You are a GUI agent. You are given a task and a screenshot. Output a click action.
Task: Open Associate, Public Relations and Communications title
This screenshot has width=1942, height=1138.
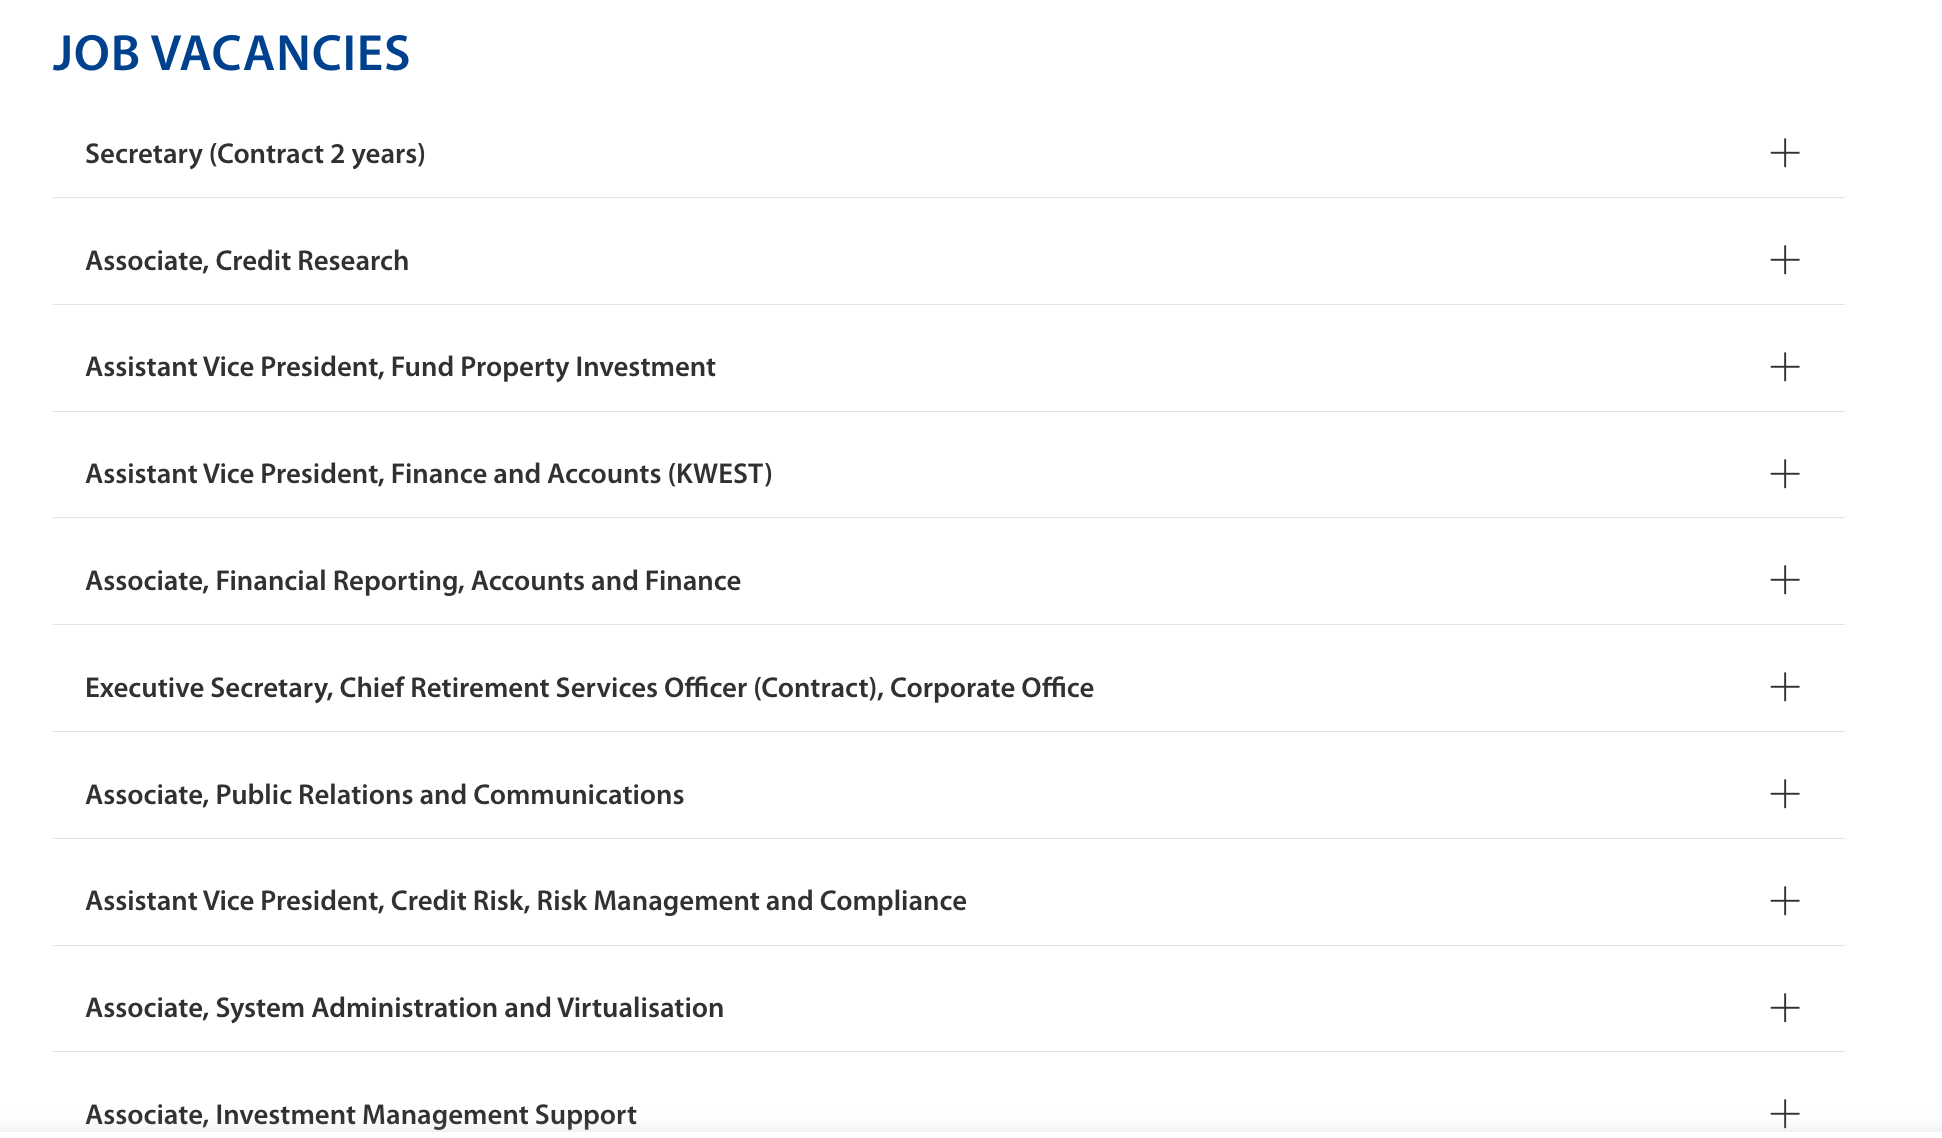pyautogui.click(x=384, y=795)
